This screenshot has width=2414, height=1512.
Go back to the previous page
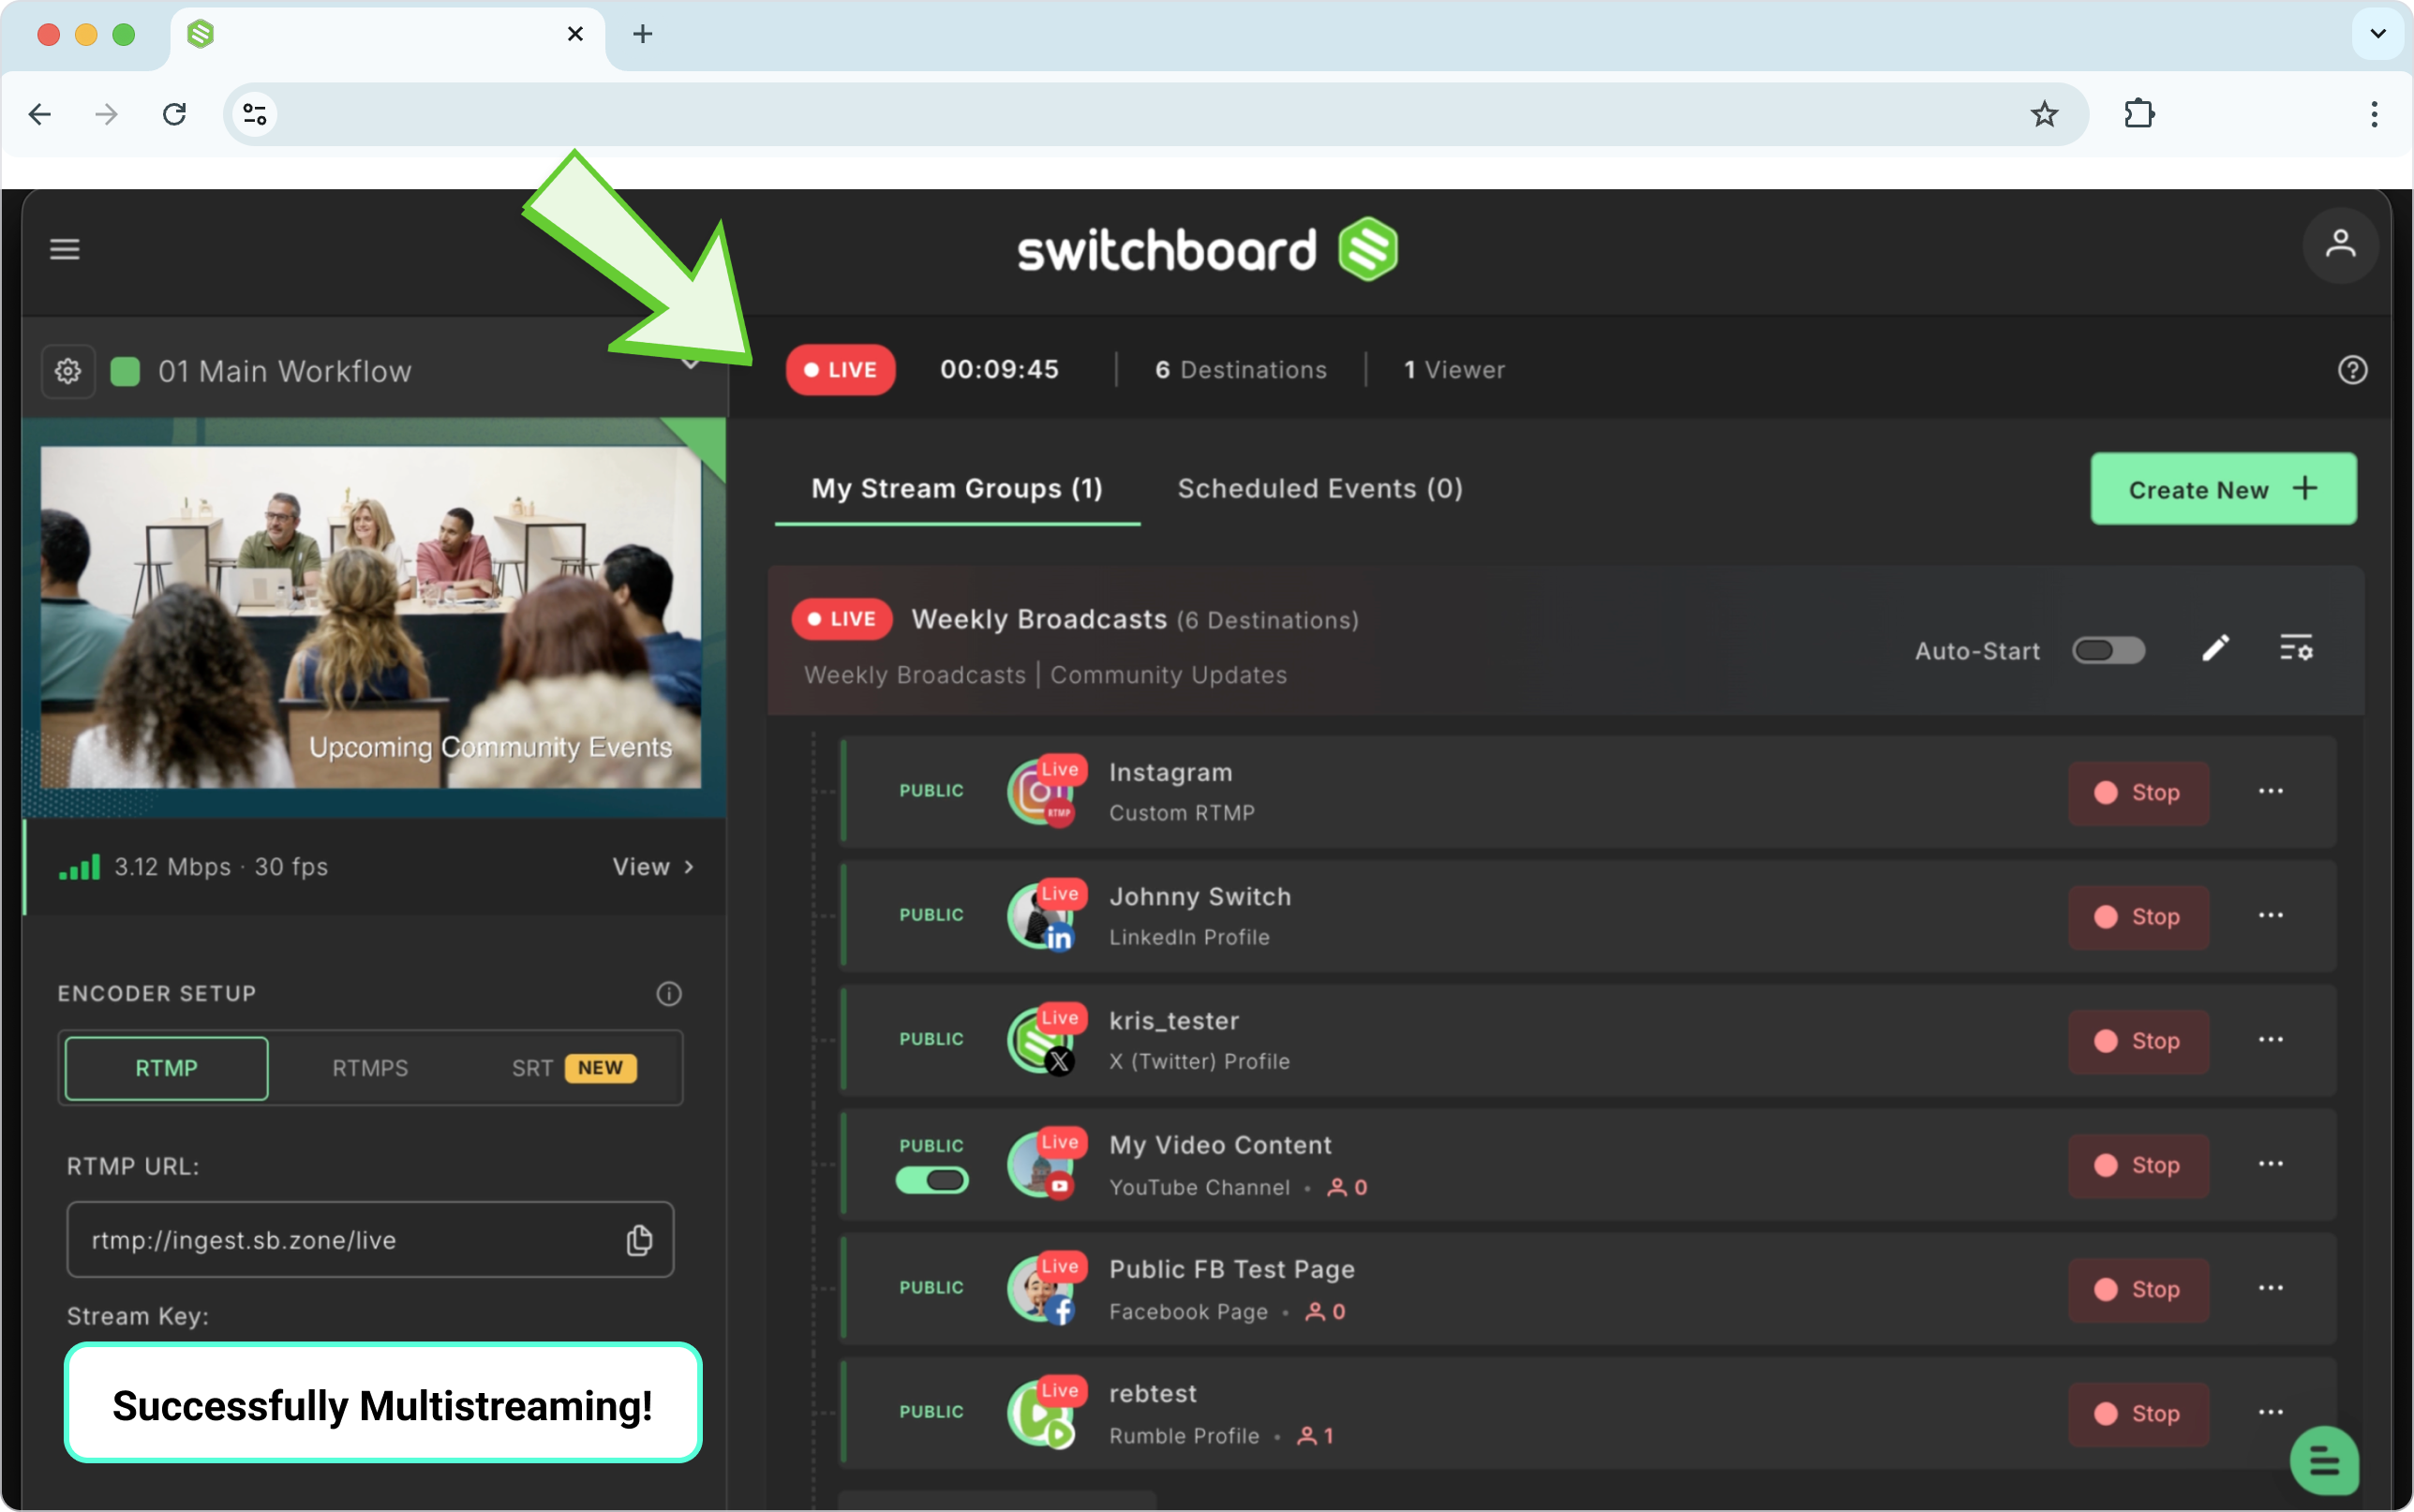(x=40, y=114)
